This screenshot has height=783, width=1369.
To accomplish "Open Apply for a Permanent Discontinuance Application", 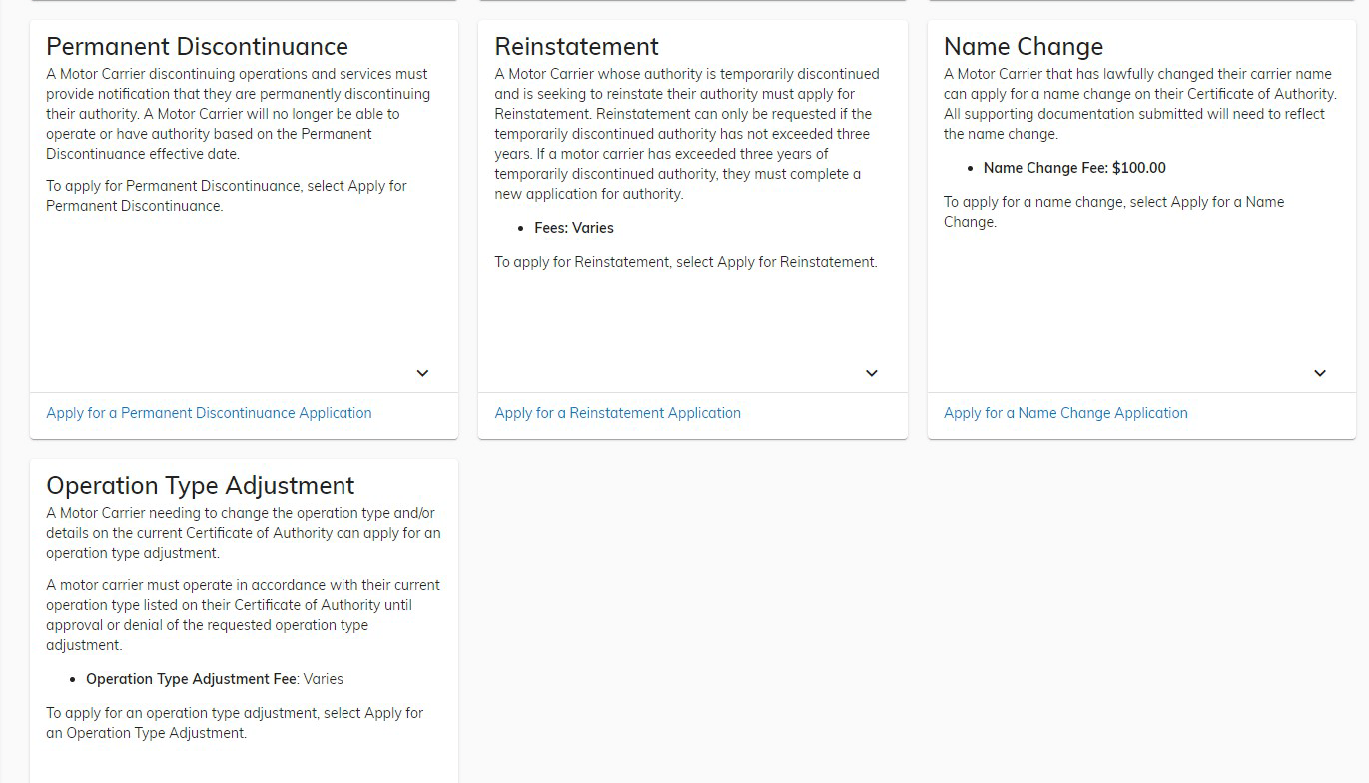I will click(x=209, y=413).
